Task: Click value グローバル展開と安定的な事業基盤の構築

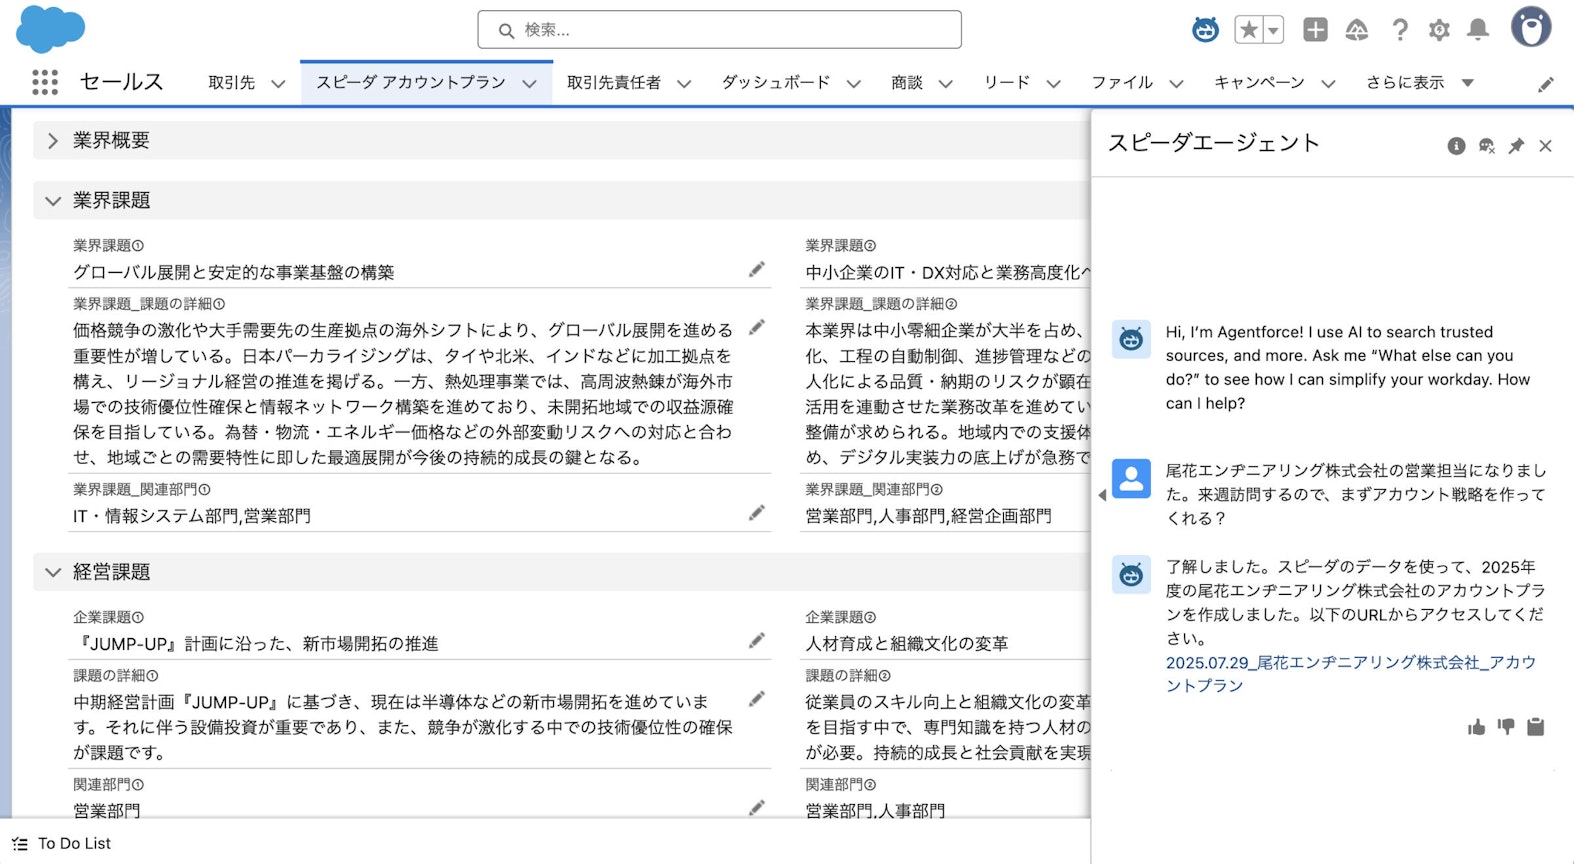Action: coord(234,272)
